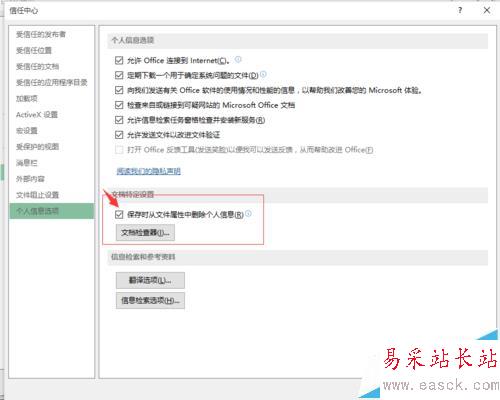Select 受信任的应用程序目录 entry
Image resolution: width=500 pixels, height=400 pixels.
click(x=52, y=82)
